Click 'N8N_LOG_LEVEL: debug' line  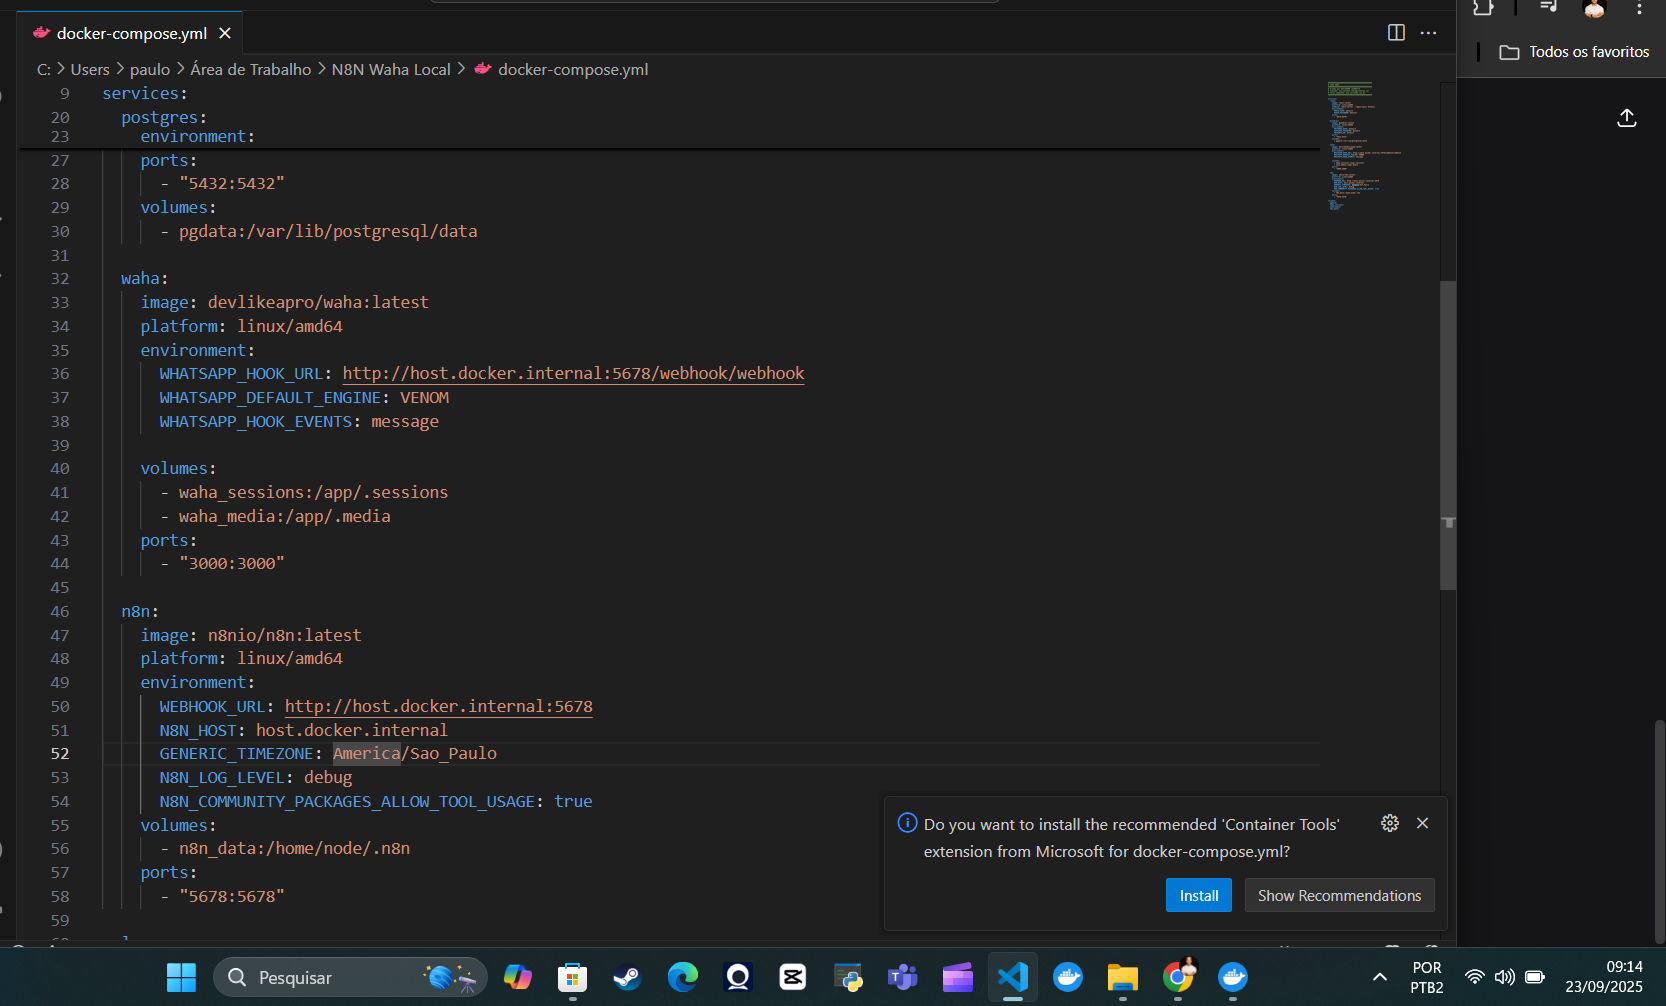click(x=256, y=777)
